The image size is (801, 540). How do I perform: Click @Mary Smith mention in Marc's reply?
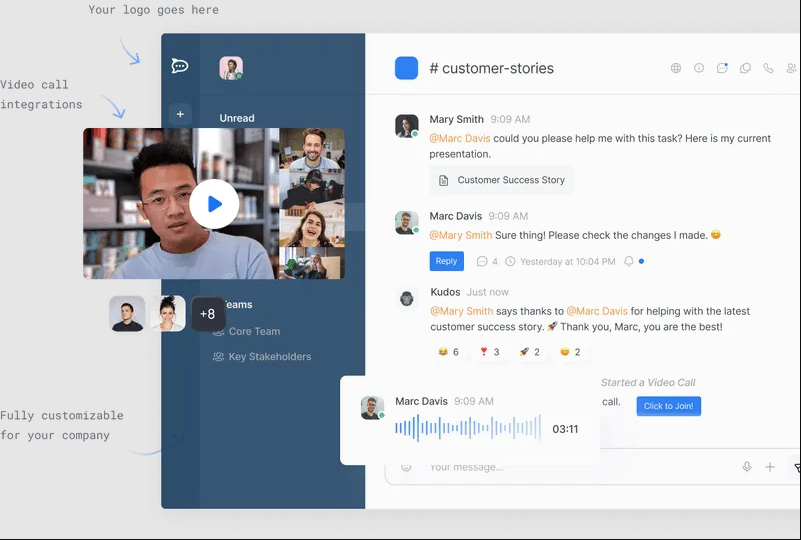tap(461, 235)
